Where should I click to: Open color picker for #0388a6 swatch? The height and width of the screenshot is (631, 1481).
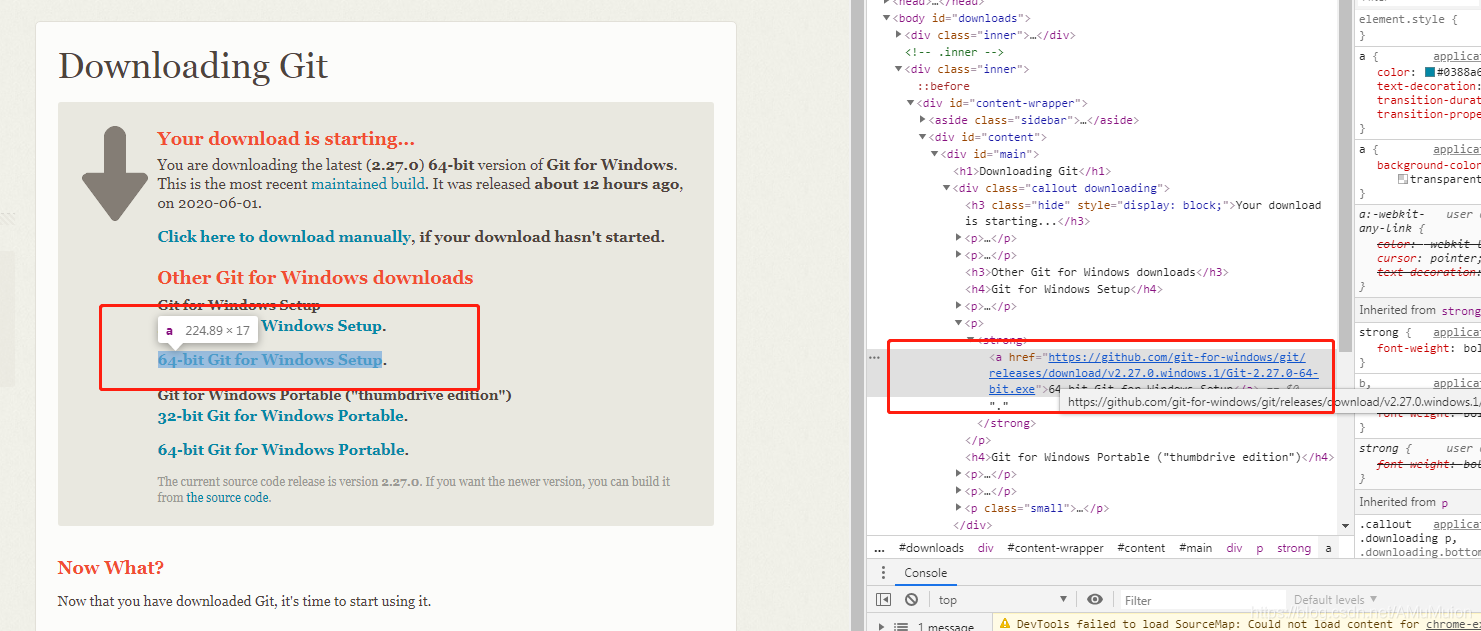1430,73
